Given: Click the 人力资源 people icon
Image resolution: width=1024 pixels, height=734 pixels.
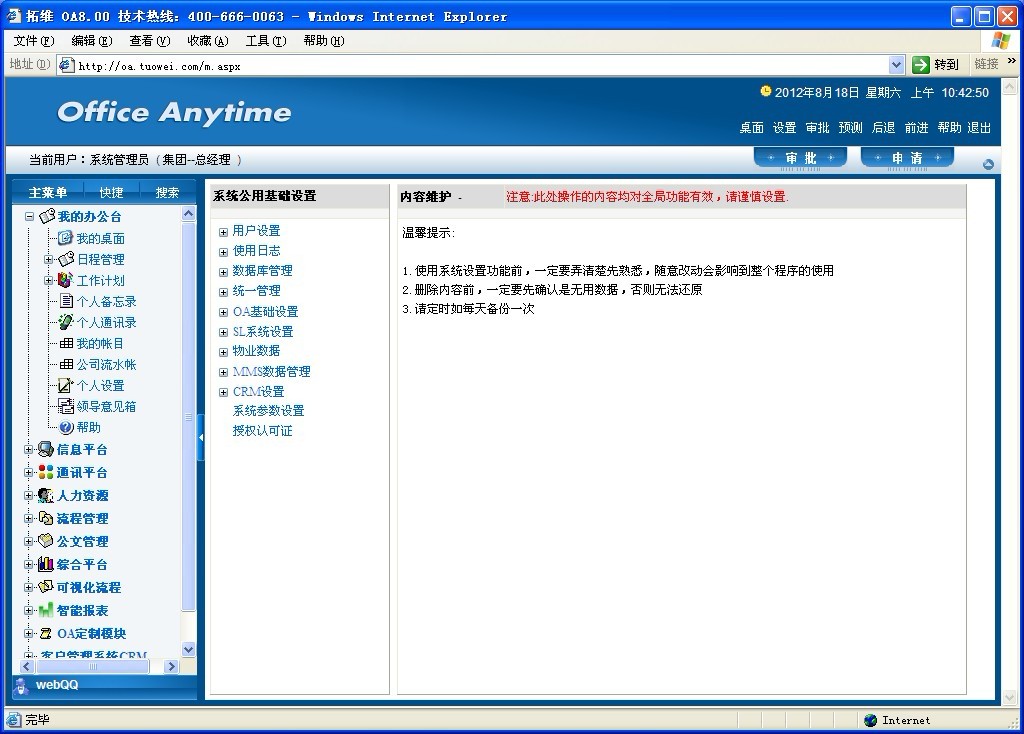Looking at the screenshot, I should [46, 495].
